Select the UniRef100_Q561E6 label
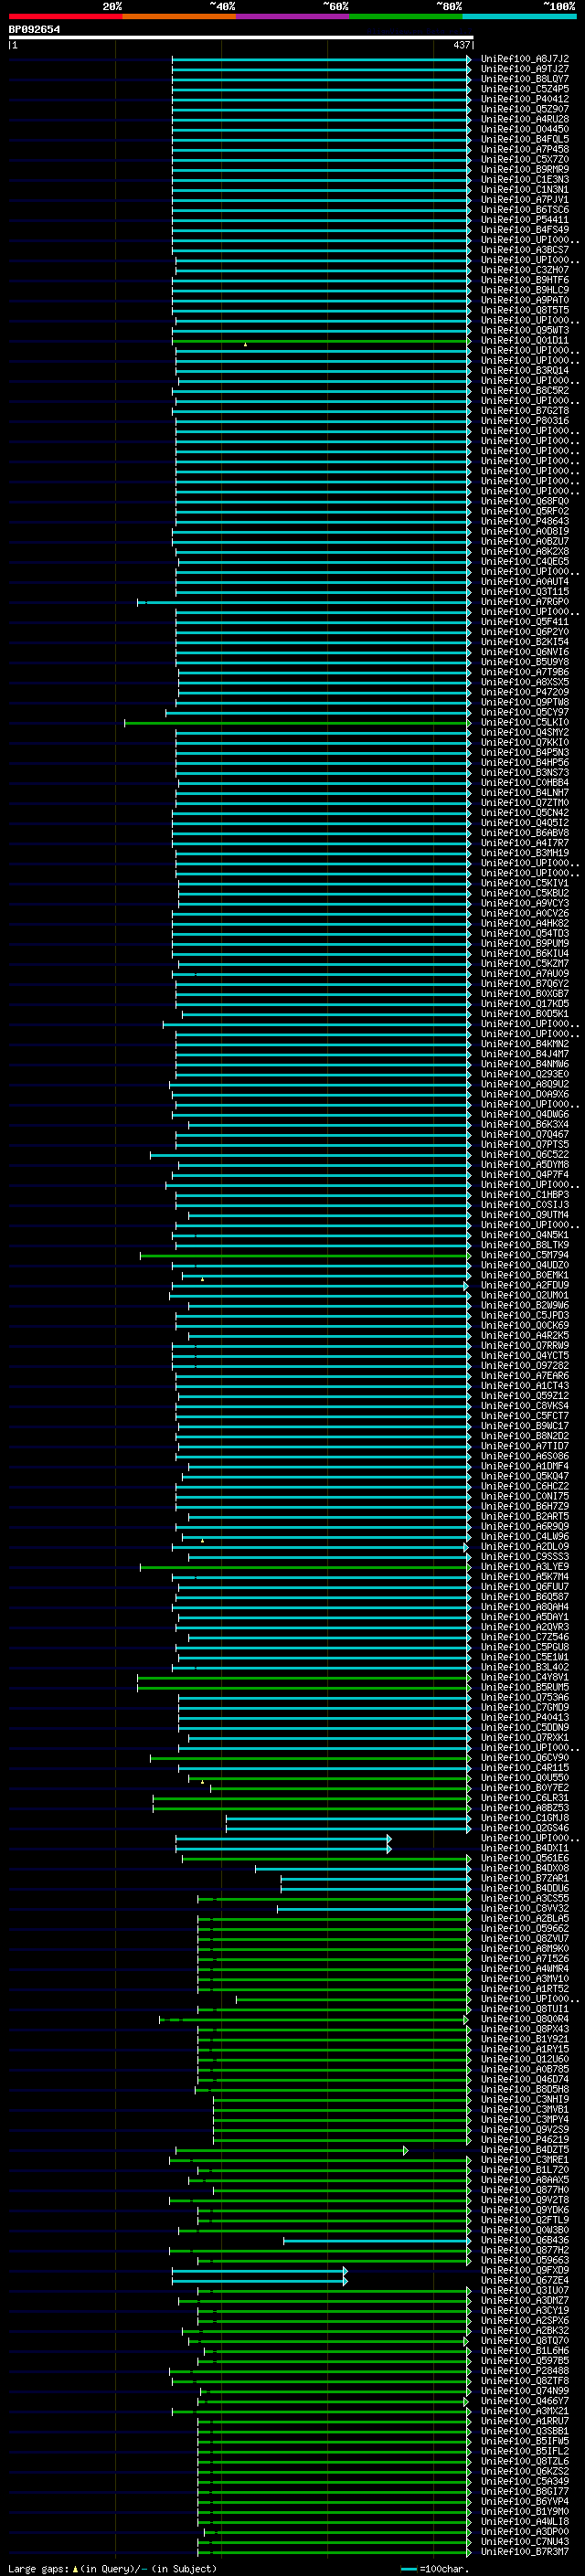Viewport: 585px width, 2576px height. pyautogui.click(x=525, y=1858)
